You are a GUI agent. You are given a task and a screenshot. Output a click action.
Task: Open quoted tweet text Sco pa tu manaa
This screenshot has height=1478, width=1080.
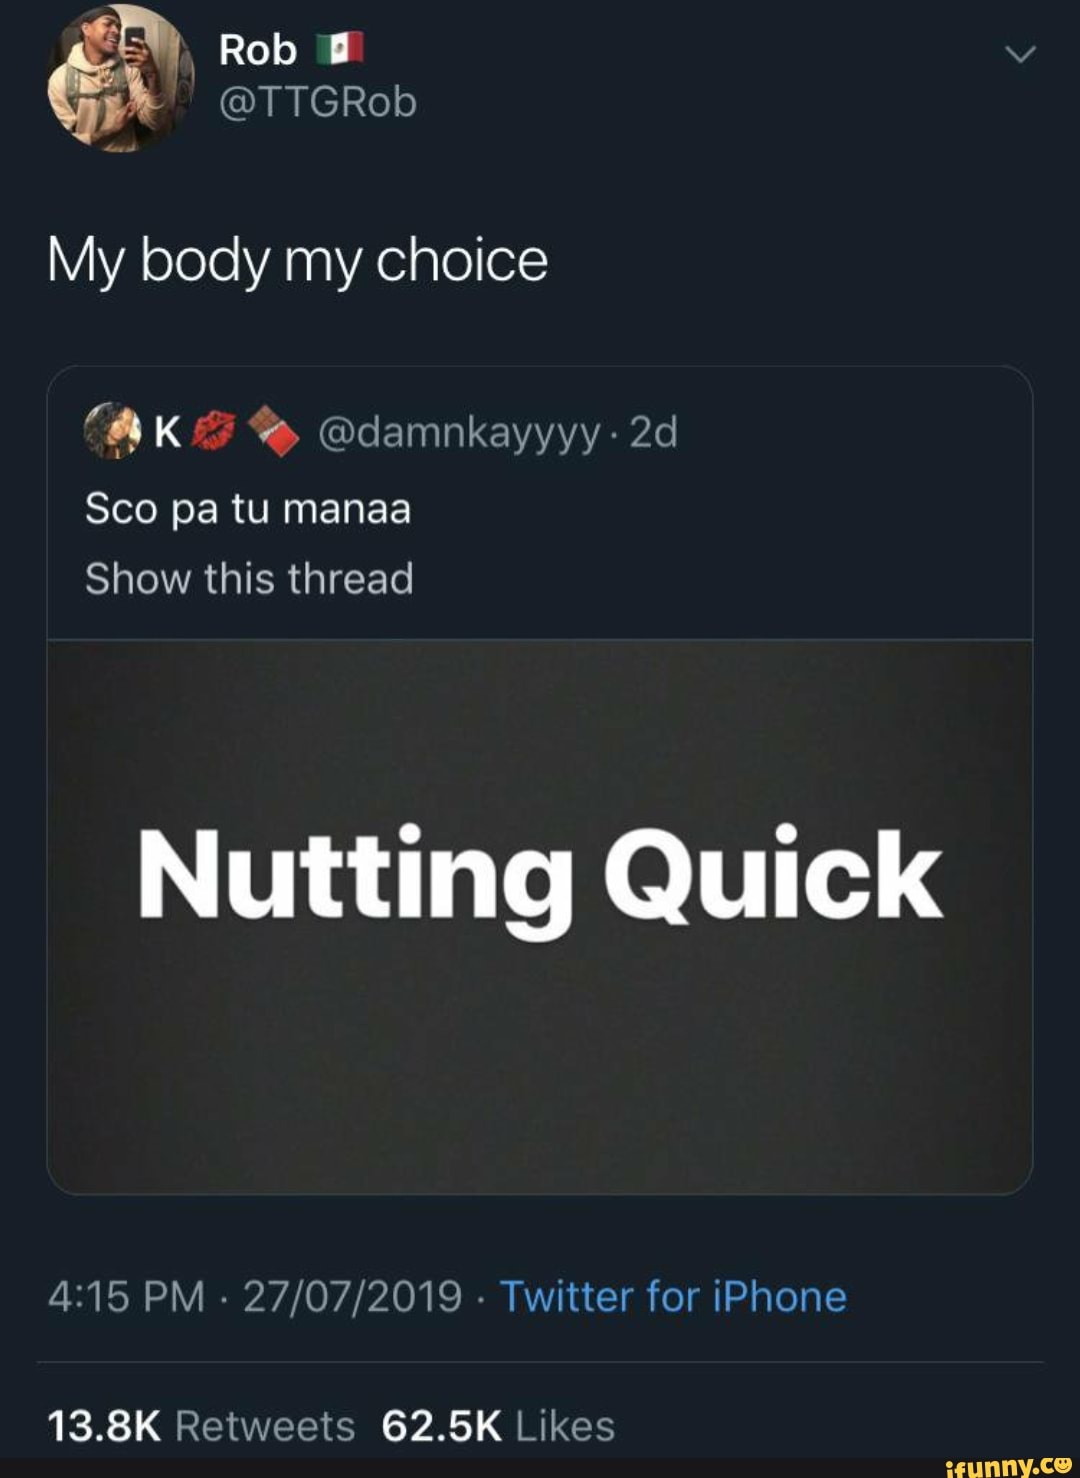[x=248, y=509]
